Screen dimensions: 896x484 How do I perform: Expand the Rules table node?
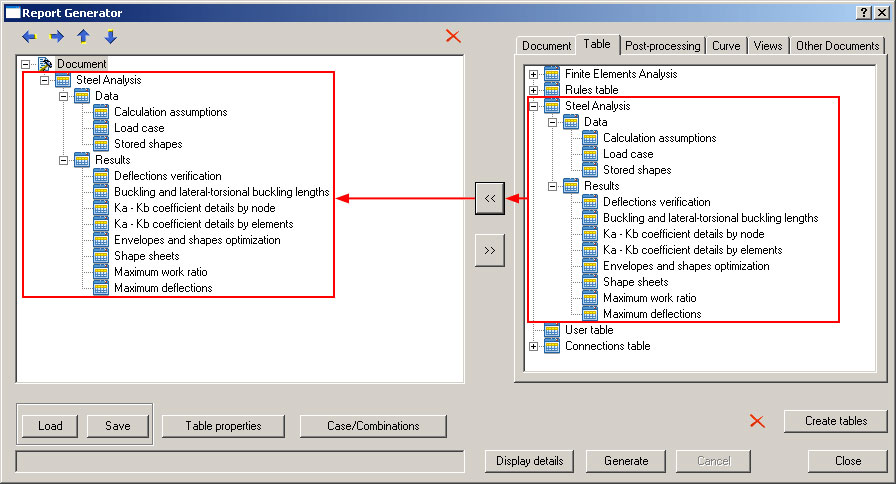[x=534, y=90]
